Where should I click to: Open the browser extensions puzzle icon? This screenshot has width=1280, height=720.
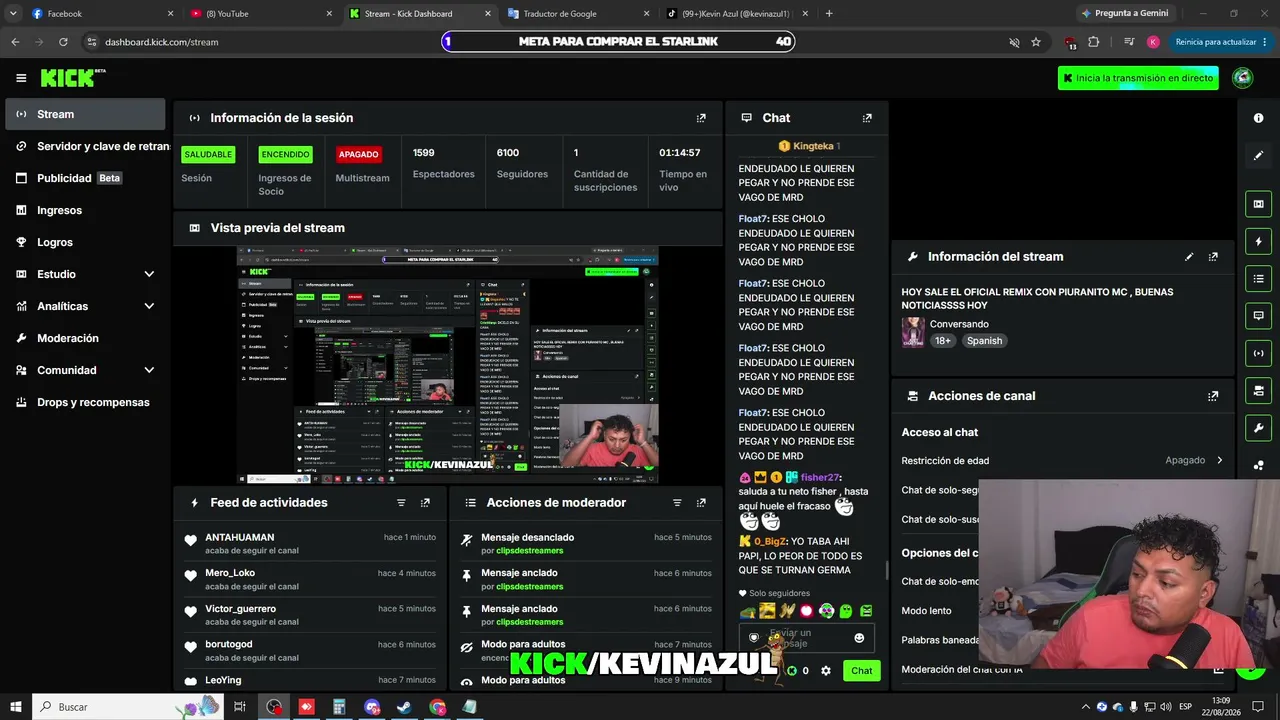coord(1094,42)
